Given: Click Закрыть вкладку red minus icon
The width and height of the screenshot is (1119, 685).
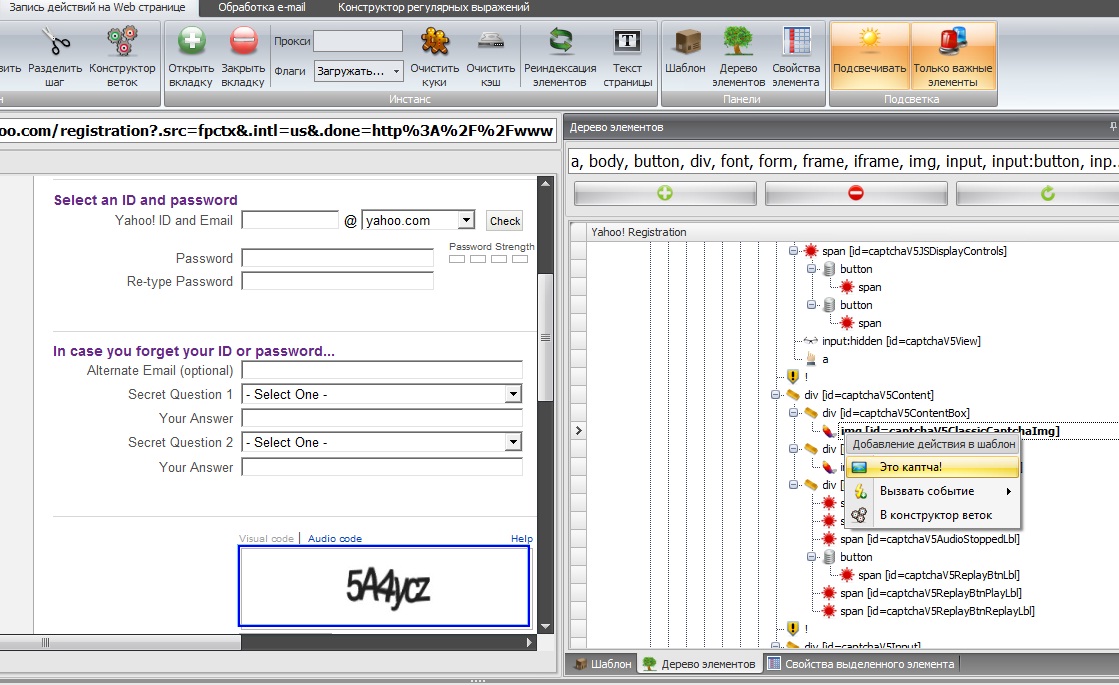Looking at the screenshot, I should coord(243,41).
